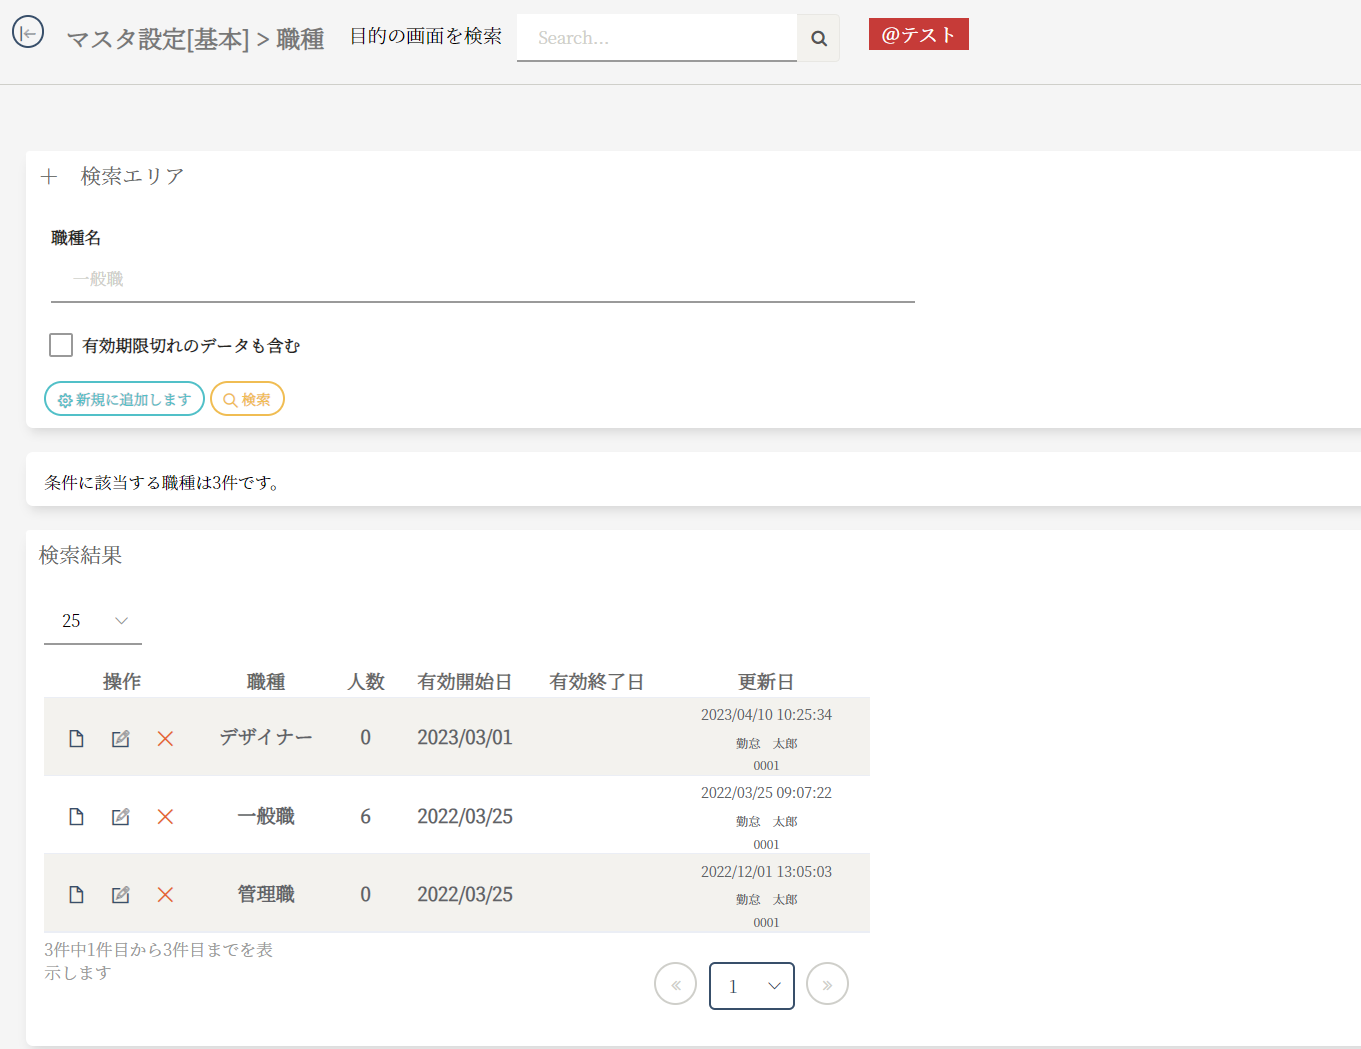Delete the 管理職 row with red X
This screenshot has width=1361, height=1049.
(166, 895)
